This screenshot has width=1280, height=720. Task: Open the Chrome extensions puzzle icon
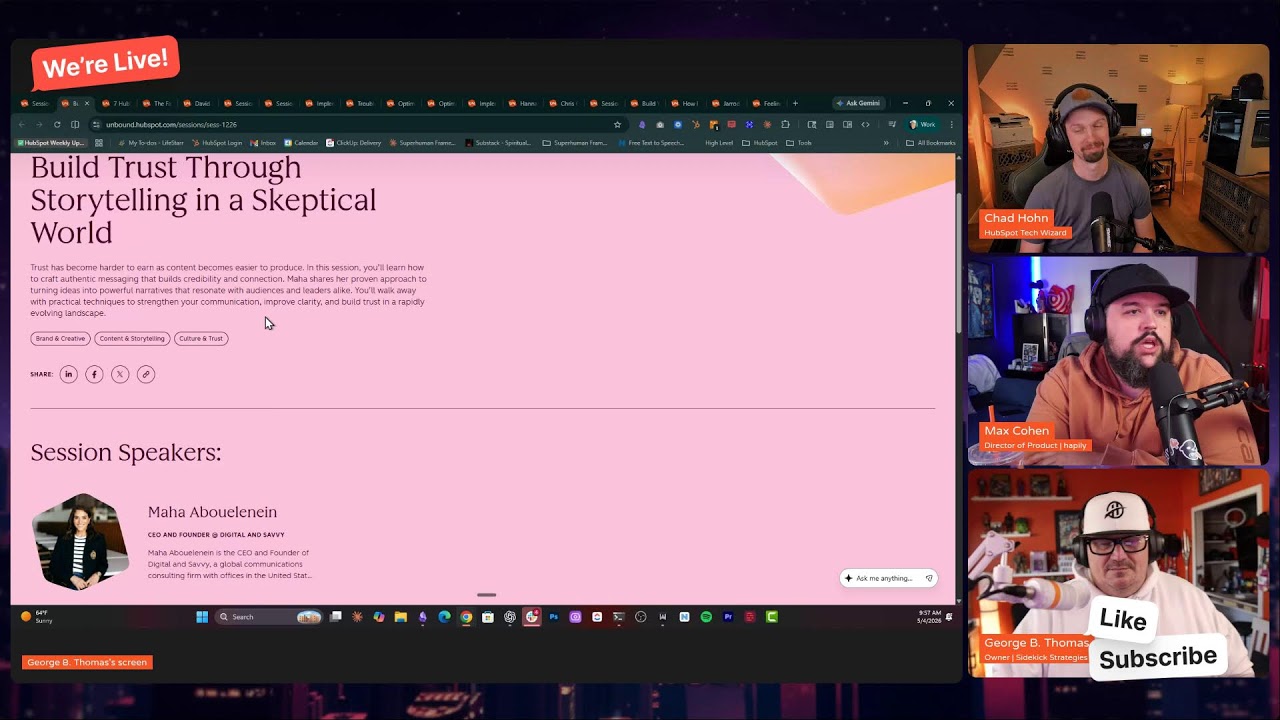point(785,125)
